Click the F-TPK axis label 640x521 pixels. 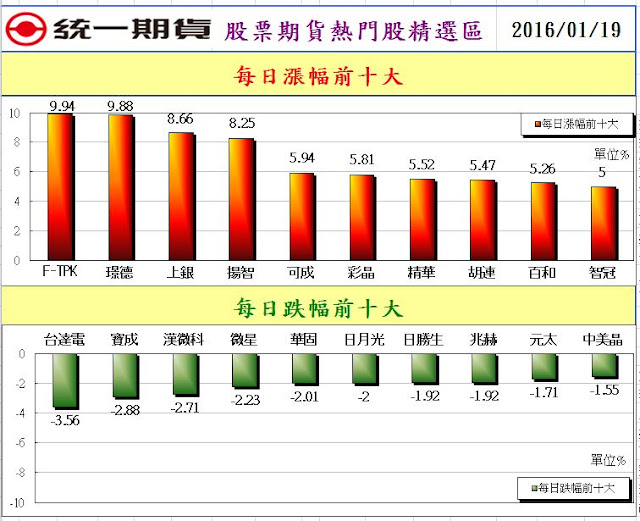pos(60,271)
